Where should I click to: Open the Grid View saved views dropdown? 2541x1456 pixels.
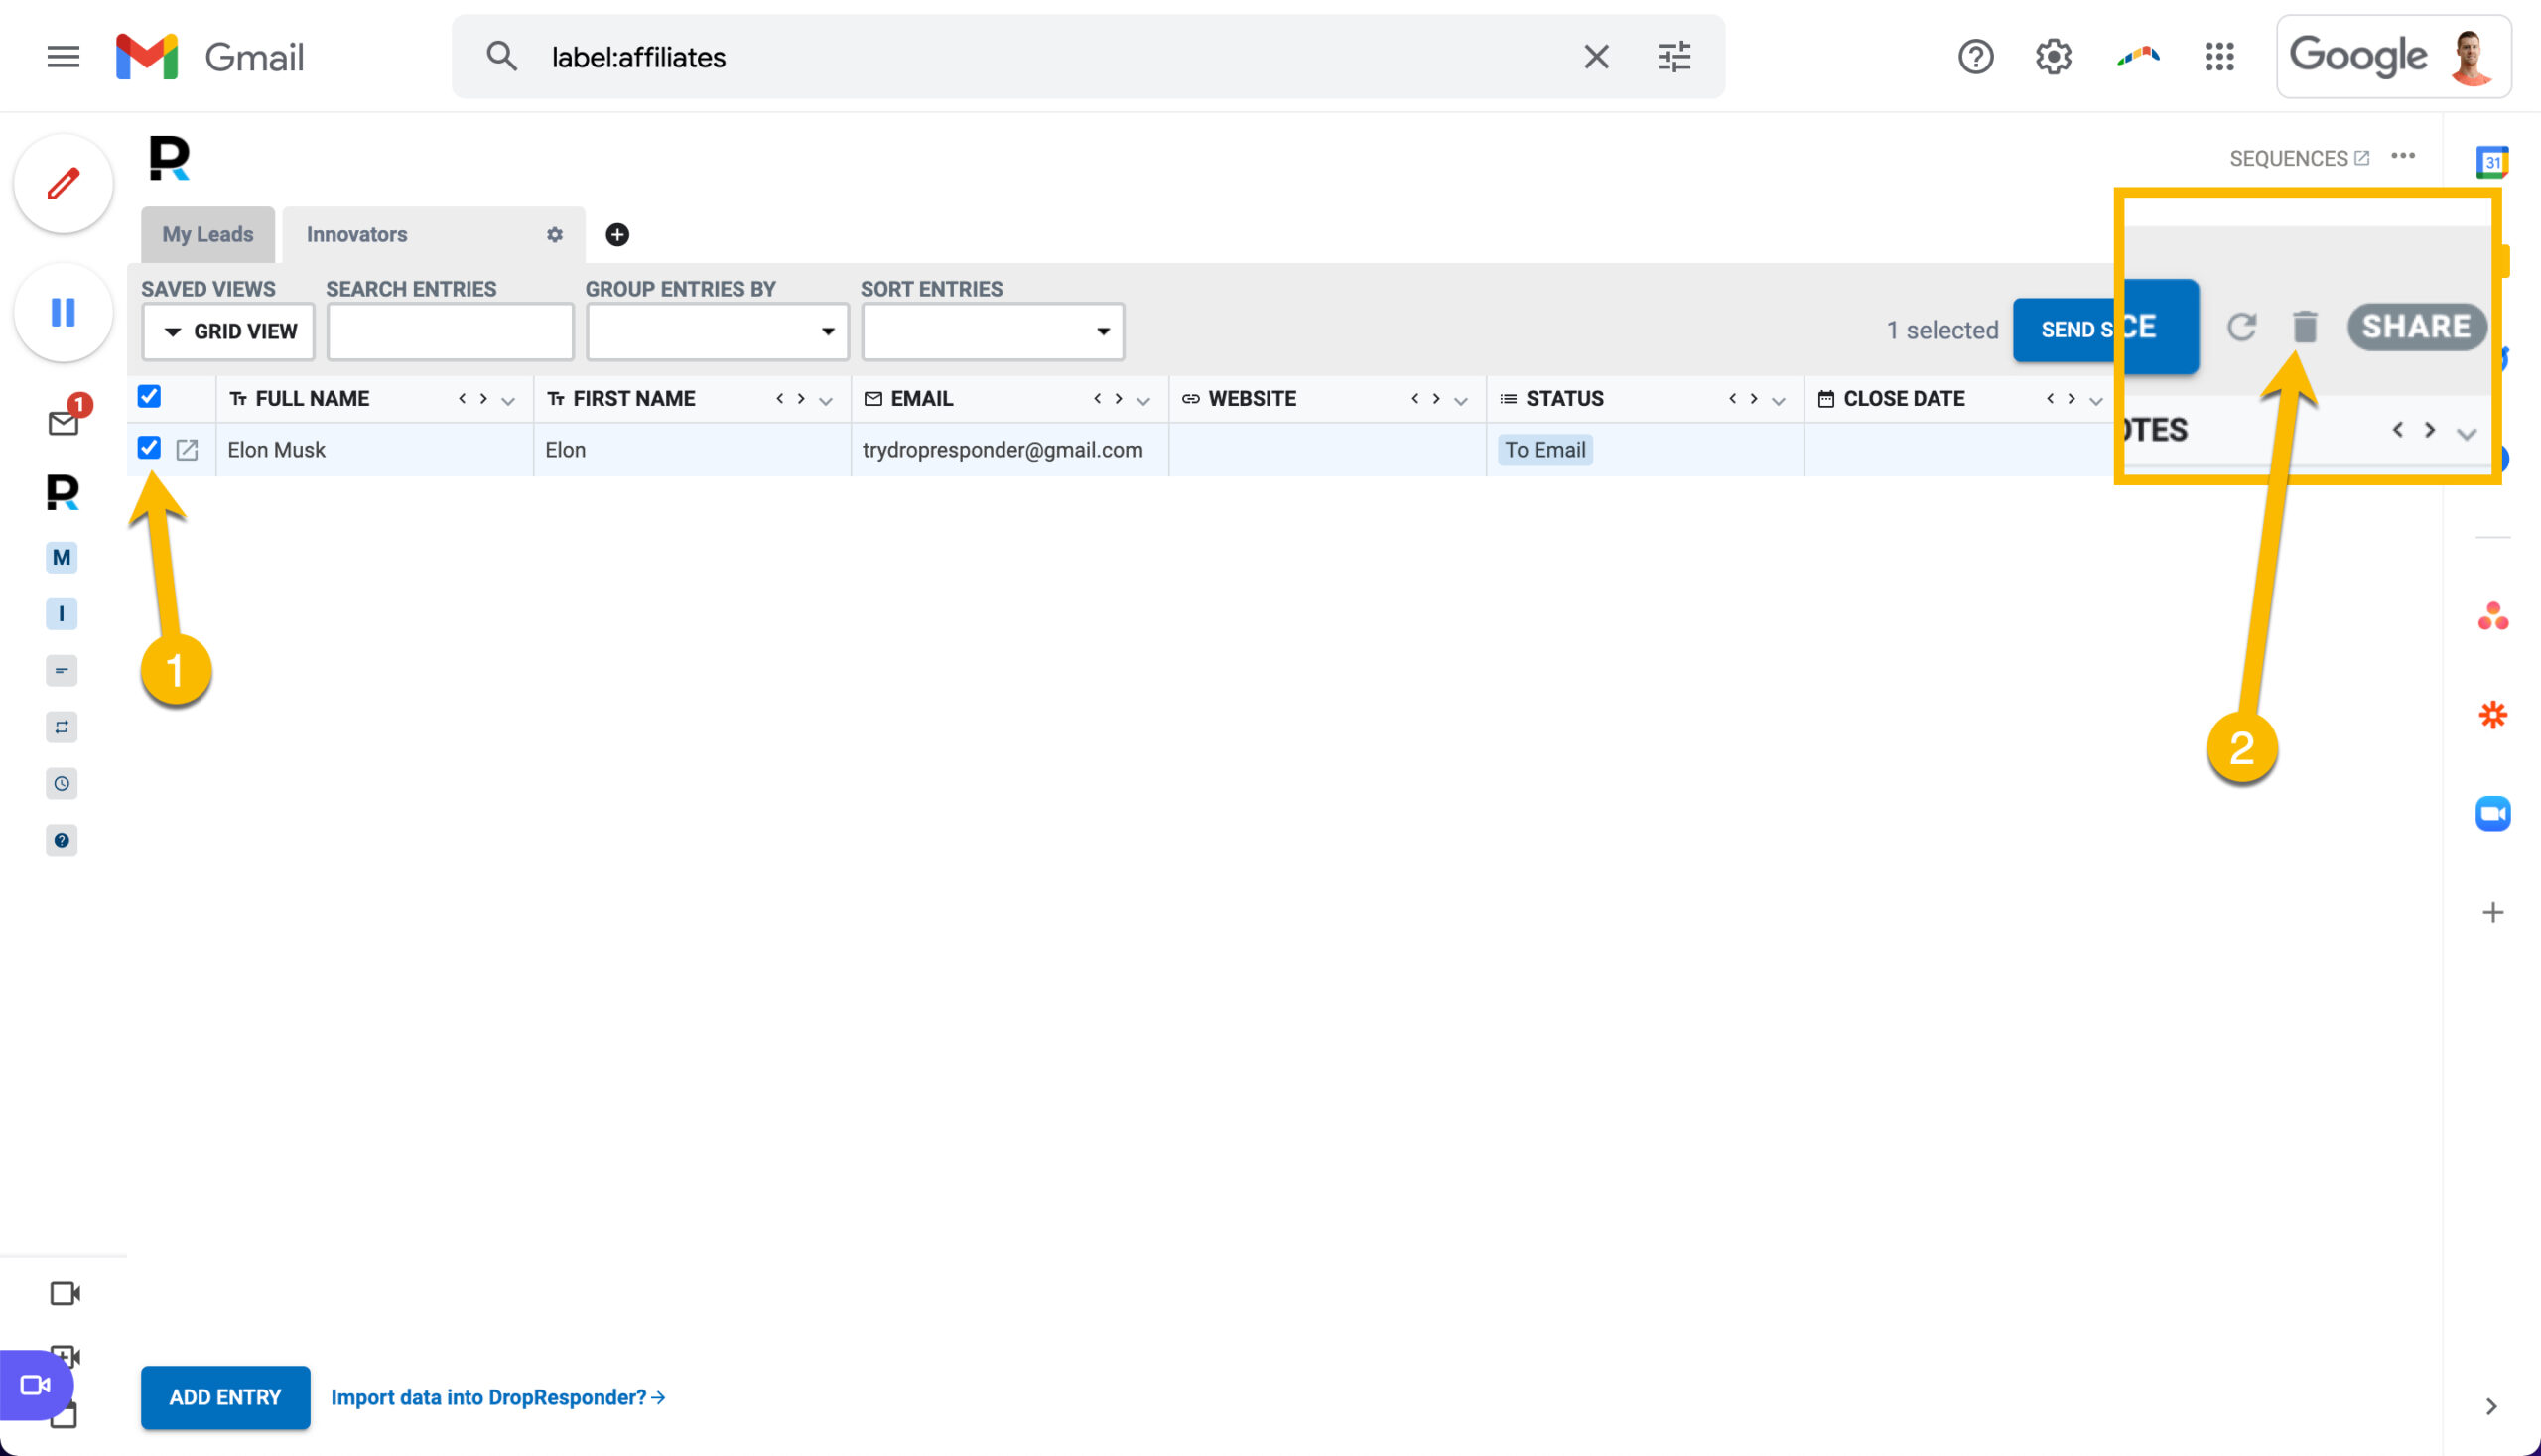[228, 331]
